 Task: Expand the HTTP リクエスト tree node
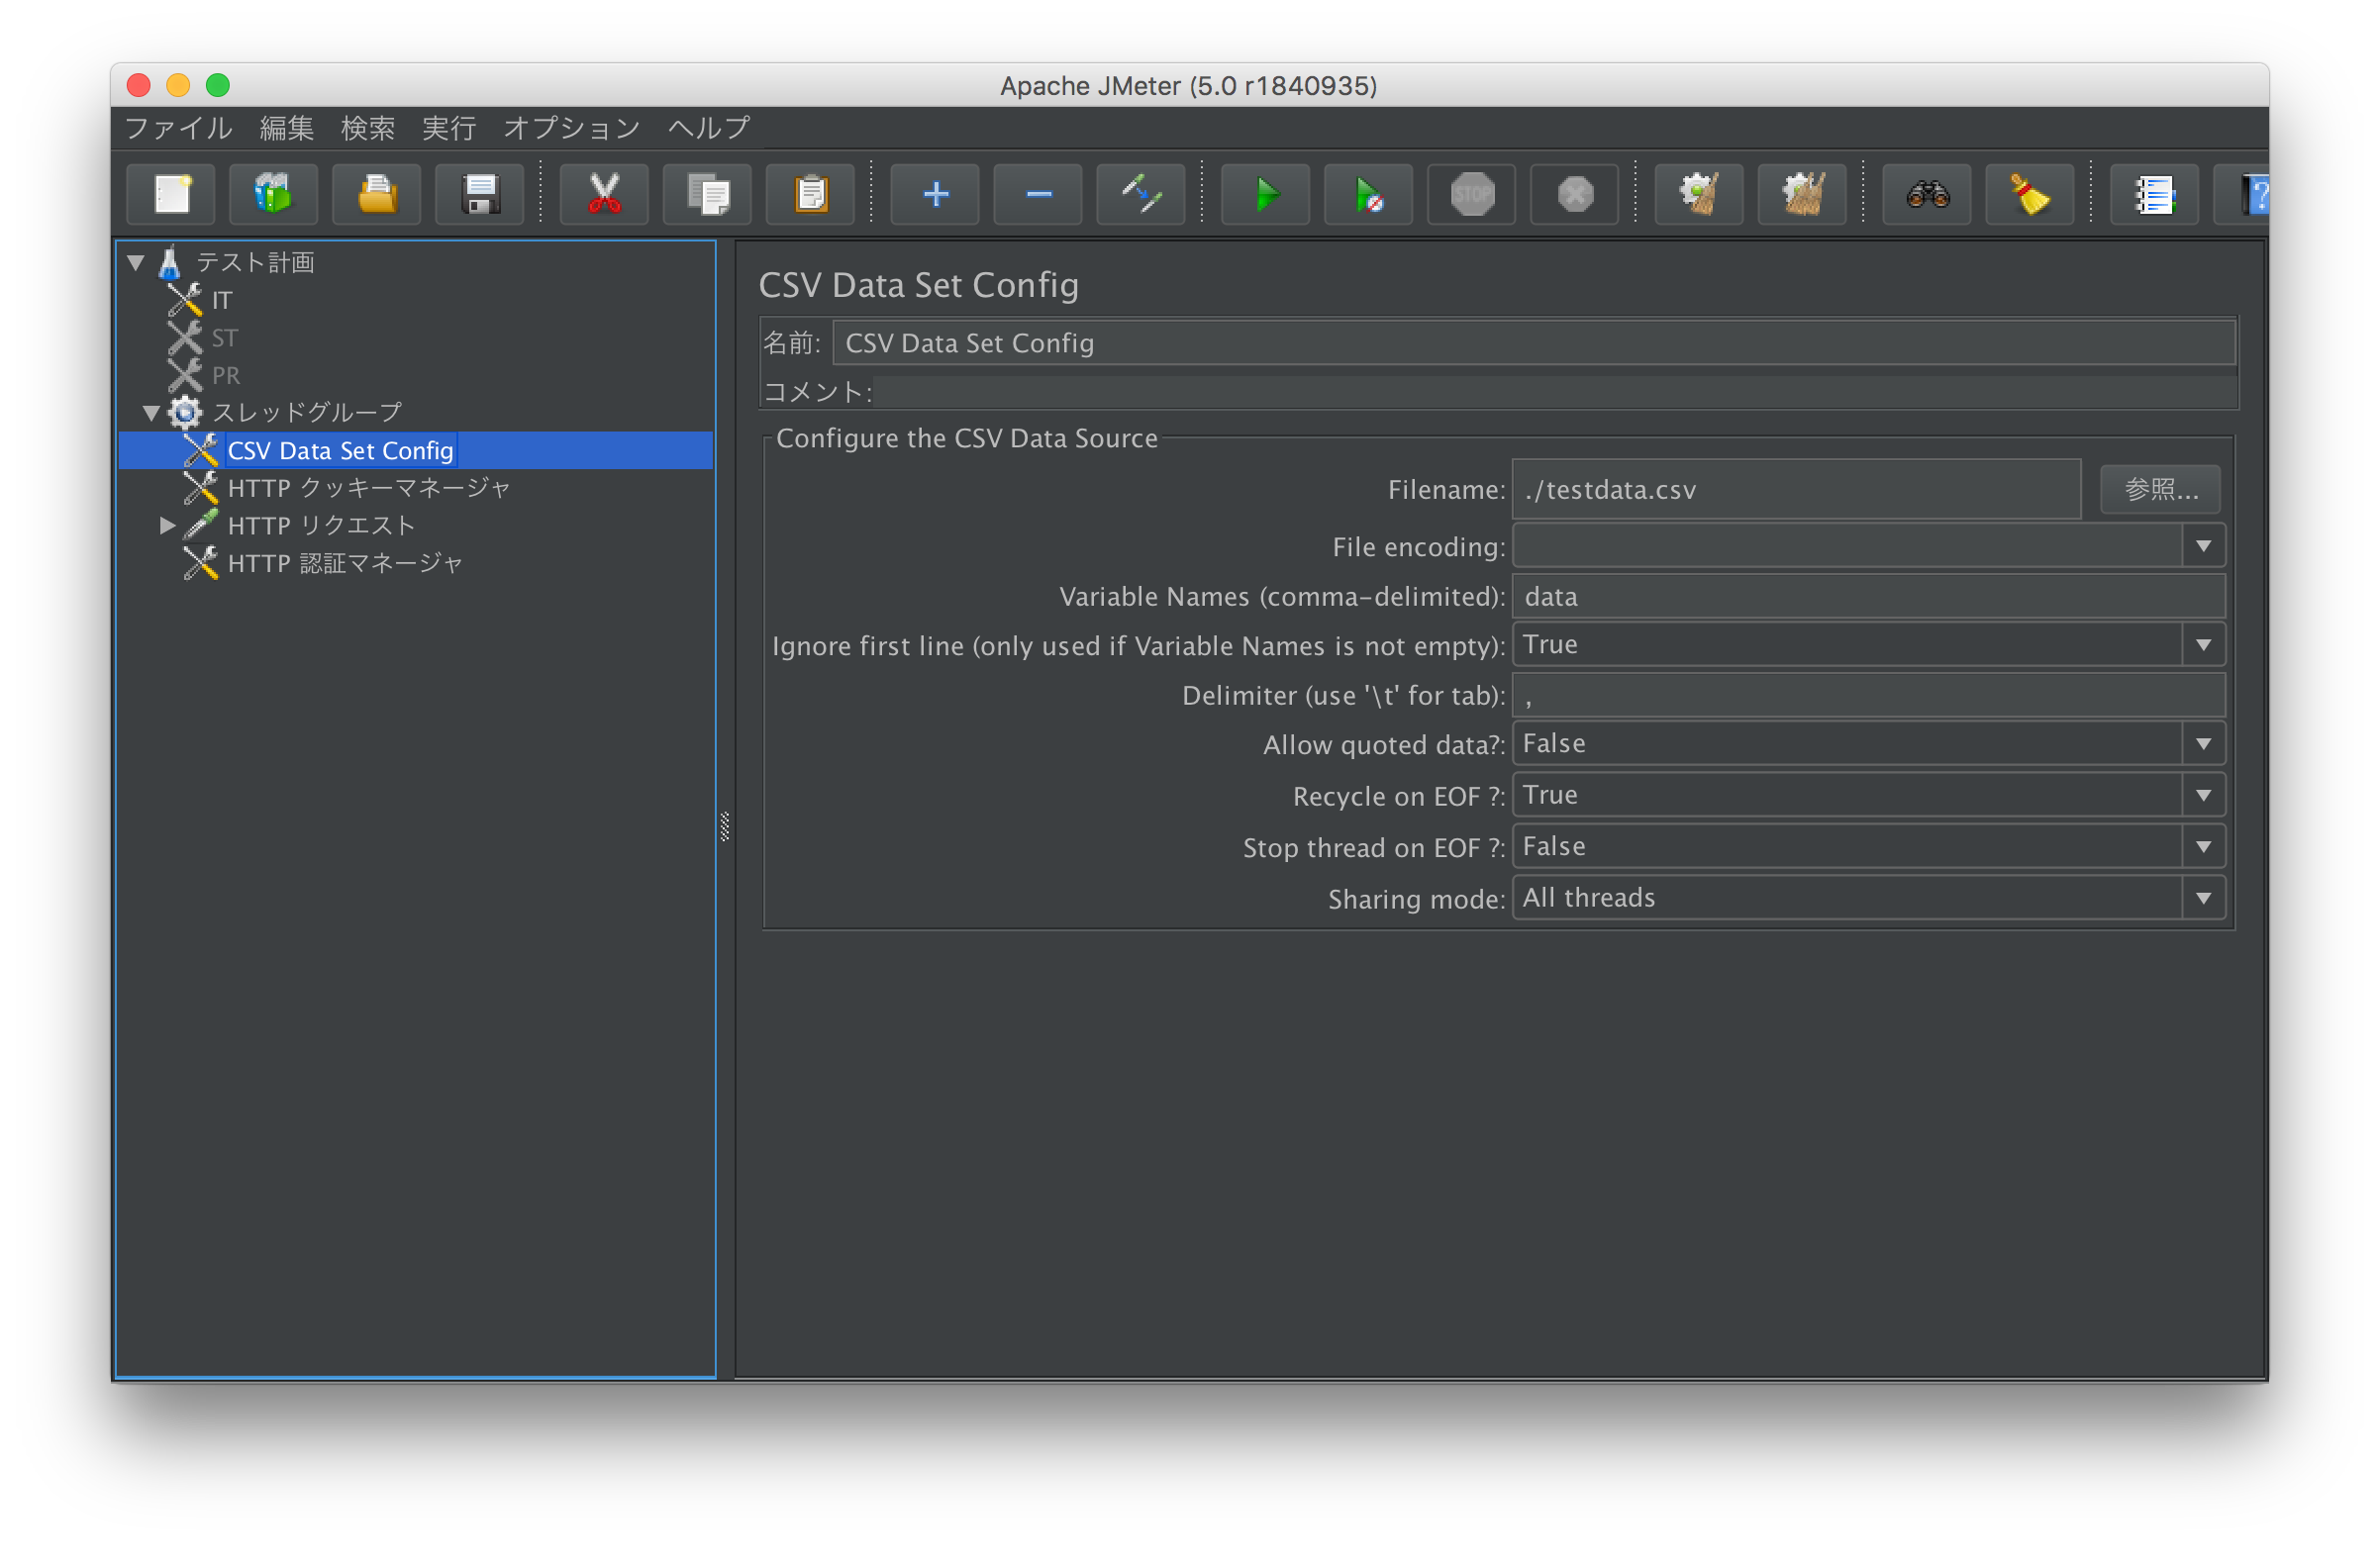click(x=167, y=525)
